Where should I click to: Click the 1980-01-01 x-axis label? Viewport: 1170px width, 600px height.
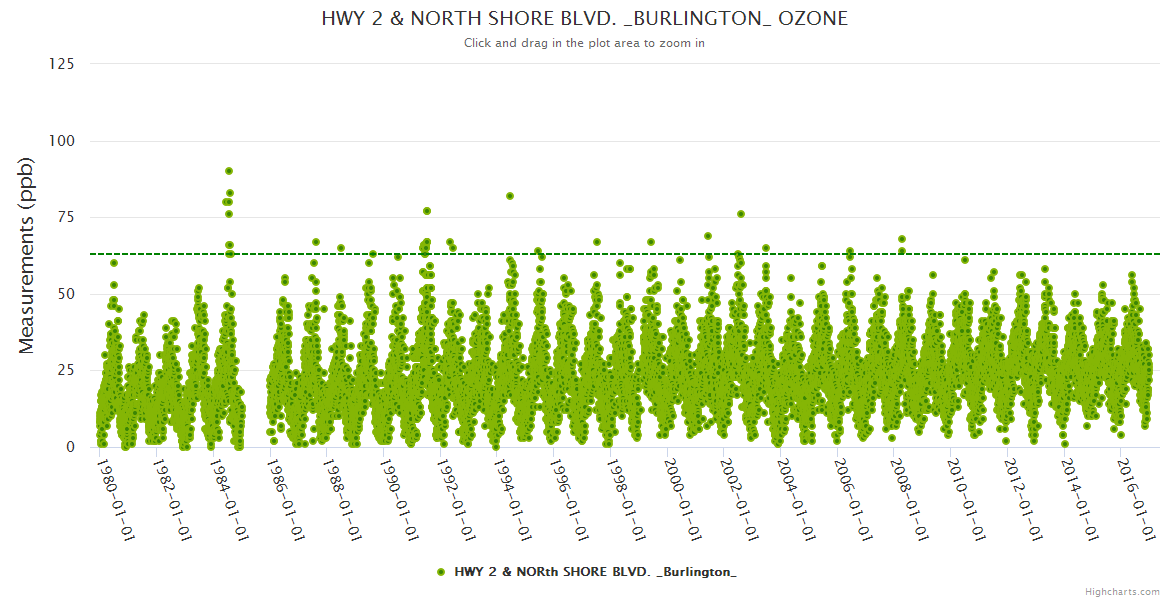115,498
